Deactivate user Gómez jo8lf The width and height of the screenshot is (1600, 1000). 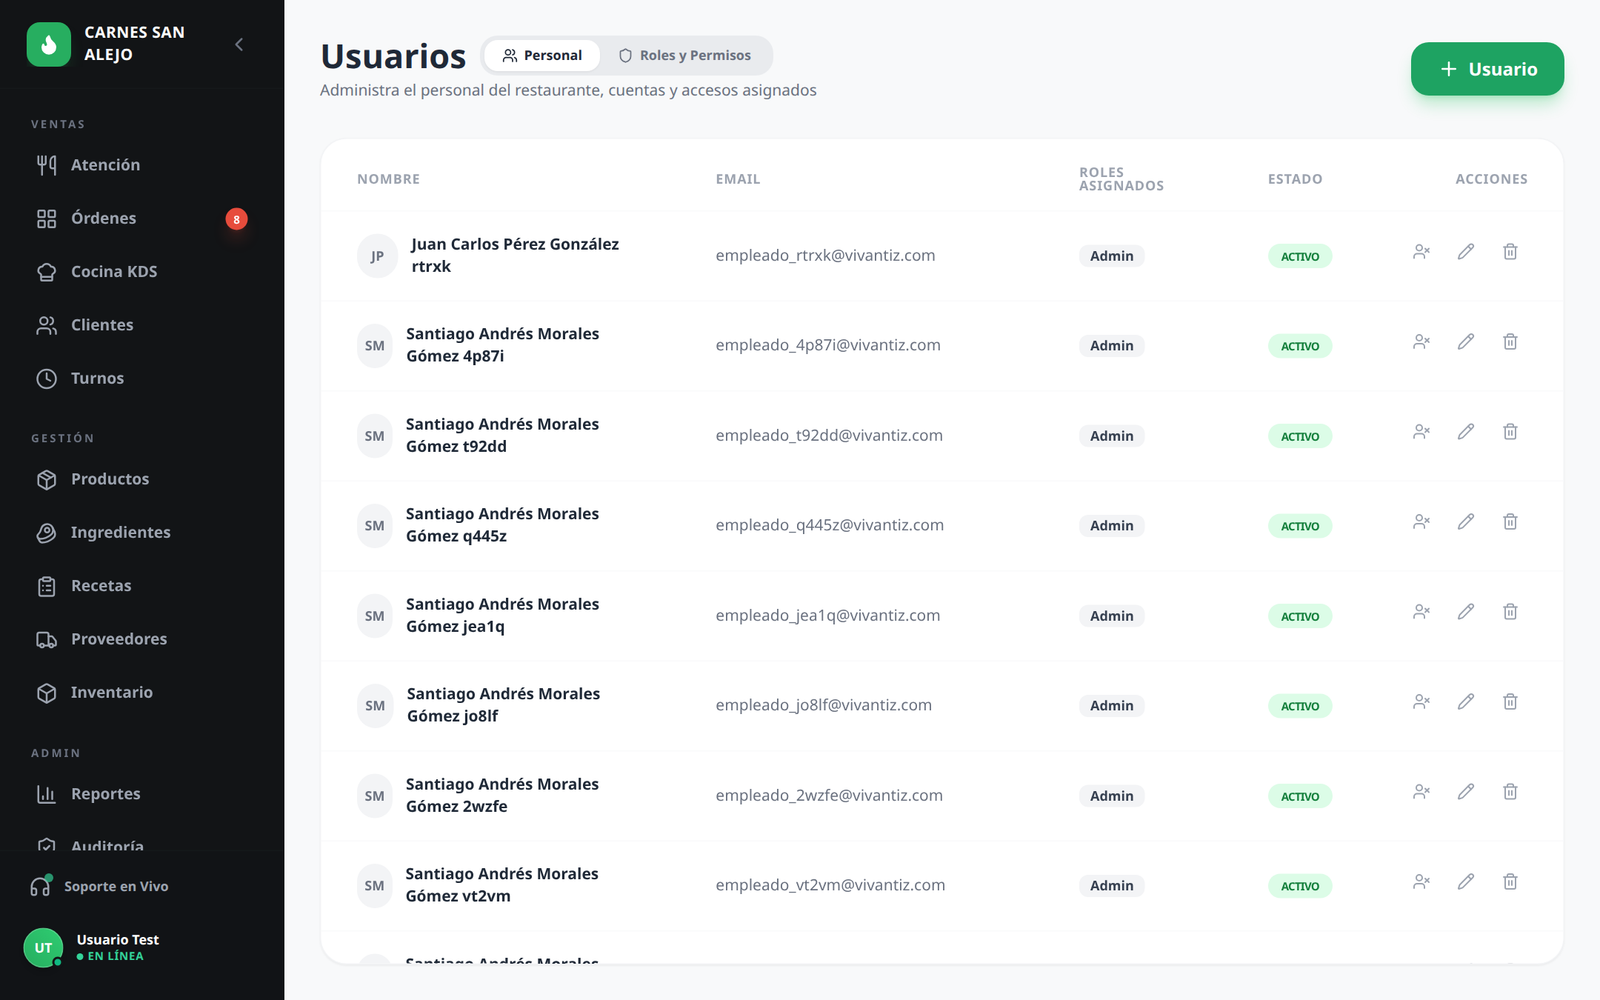tap(1421, 702)
